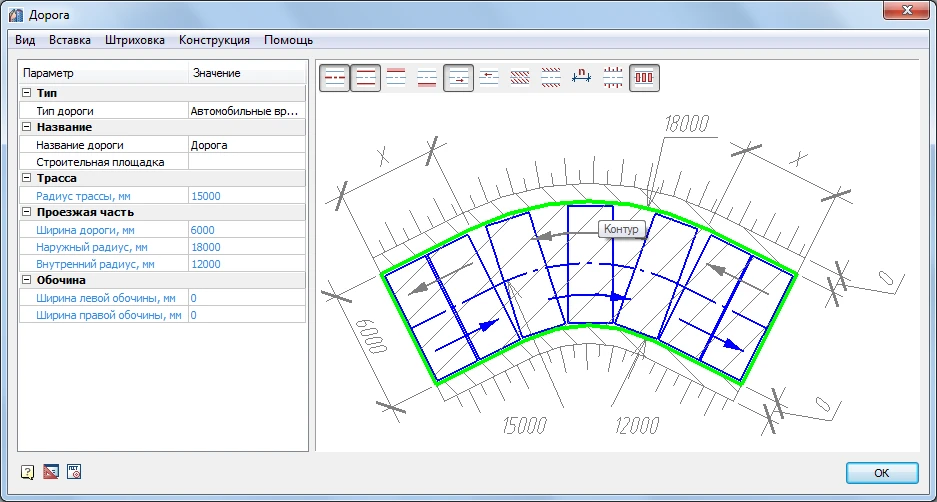Collapse the Проезжая часть section
Screen dimensions: 937x502
point(26,212)
